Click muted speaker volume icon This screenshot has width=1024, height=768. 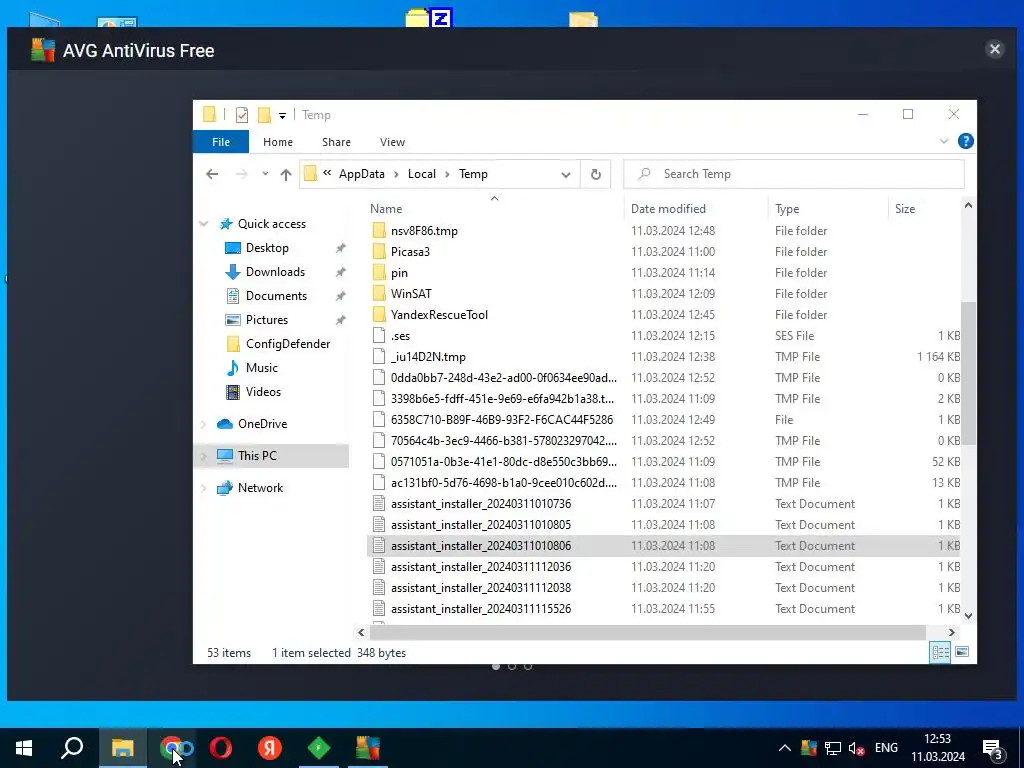(856, 748)
